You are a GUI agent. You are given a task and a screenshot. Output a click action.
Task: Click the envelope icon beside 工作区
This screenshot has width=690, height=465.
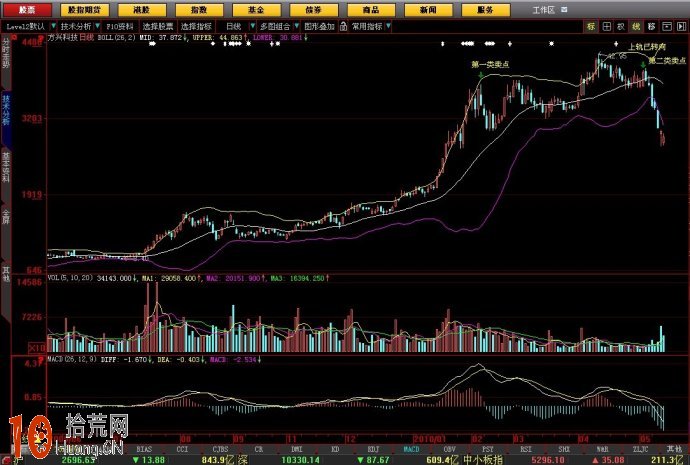(564, 9)
